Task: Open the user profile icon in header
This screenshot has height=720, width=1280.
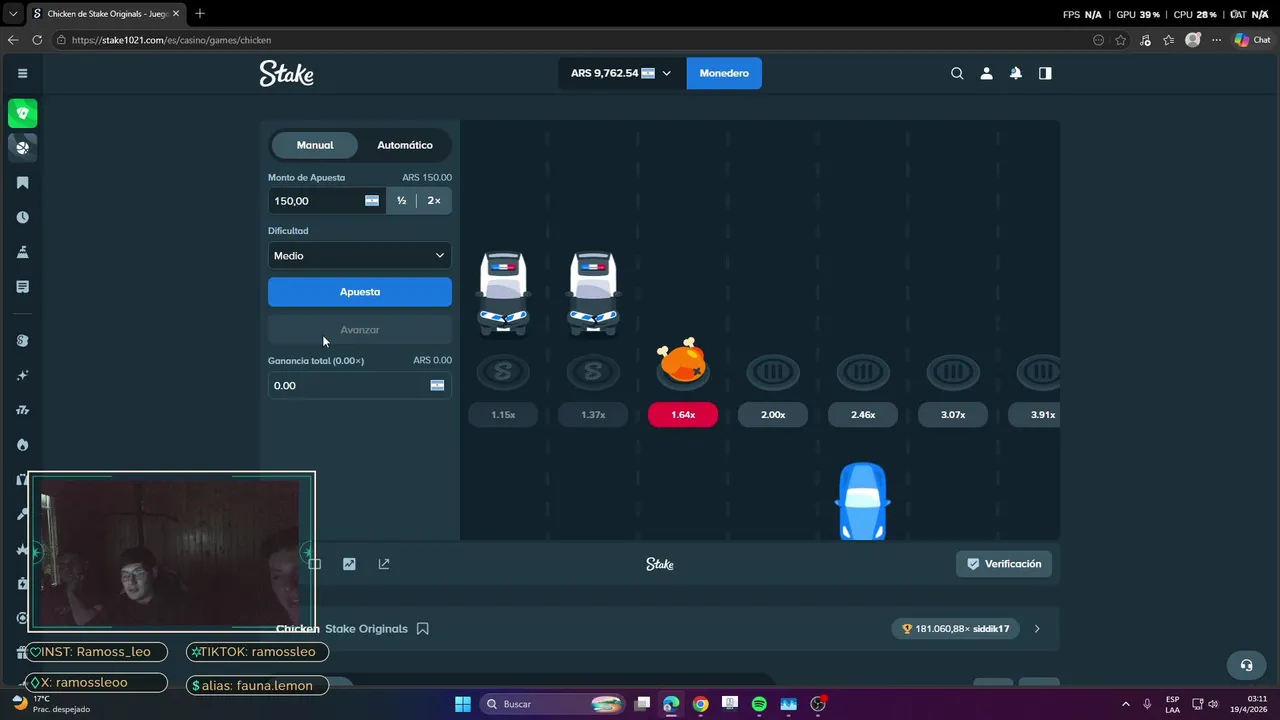Action: click(986, 73)
